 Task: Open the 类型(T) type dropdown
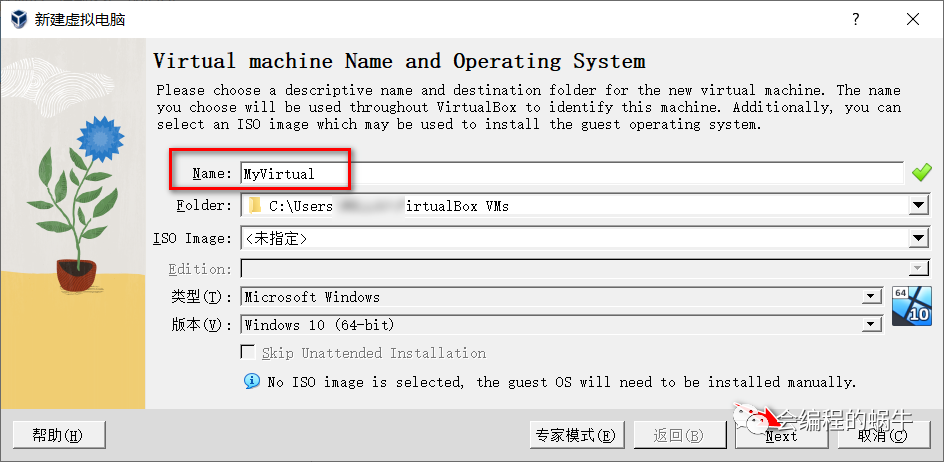click(x=870, y=297)
